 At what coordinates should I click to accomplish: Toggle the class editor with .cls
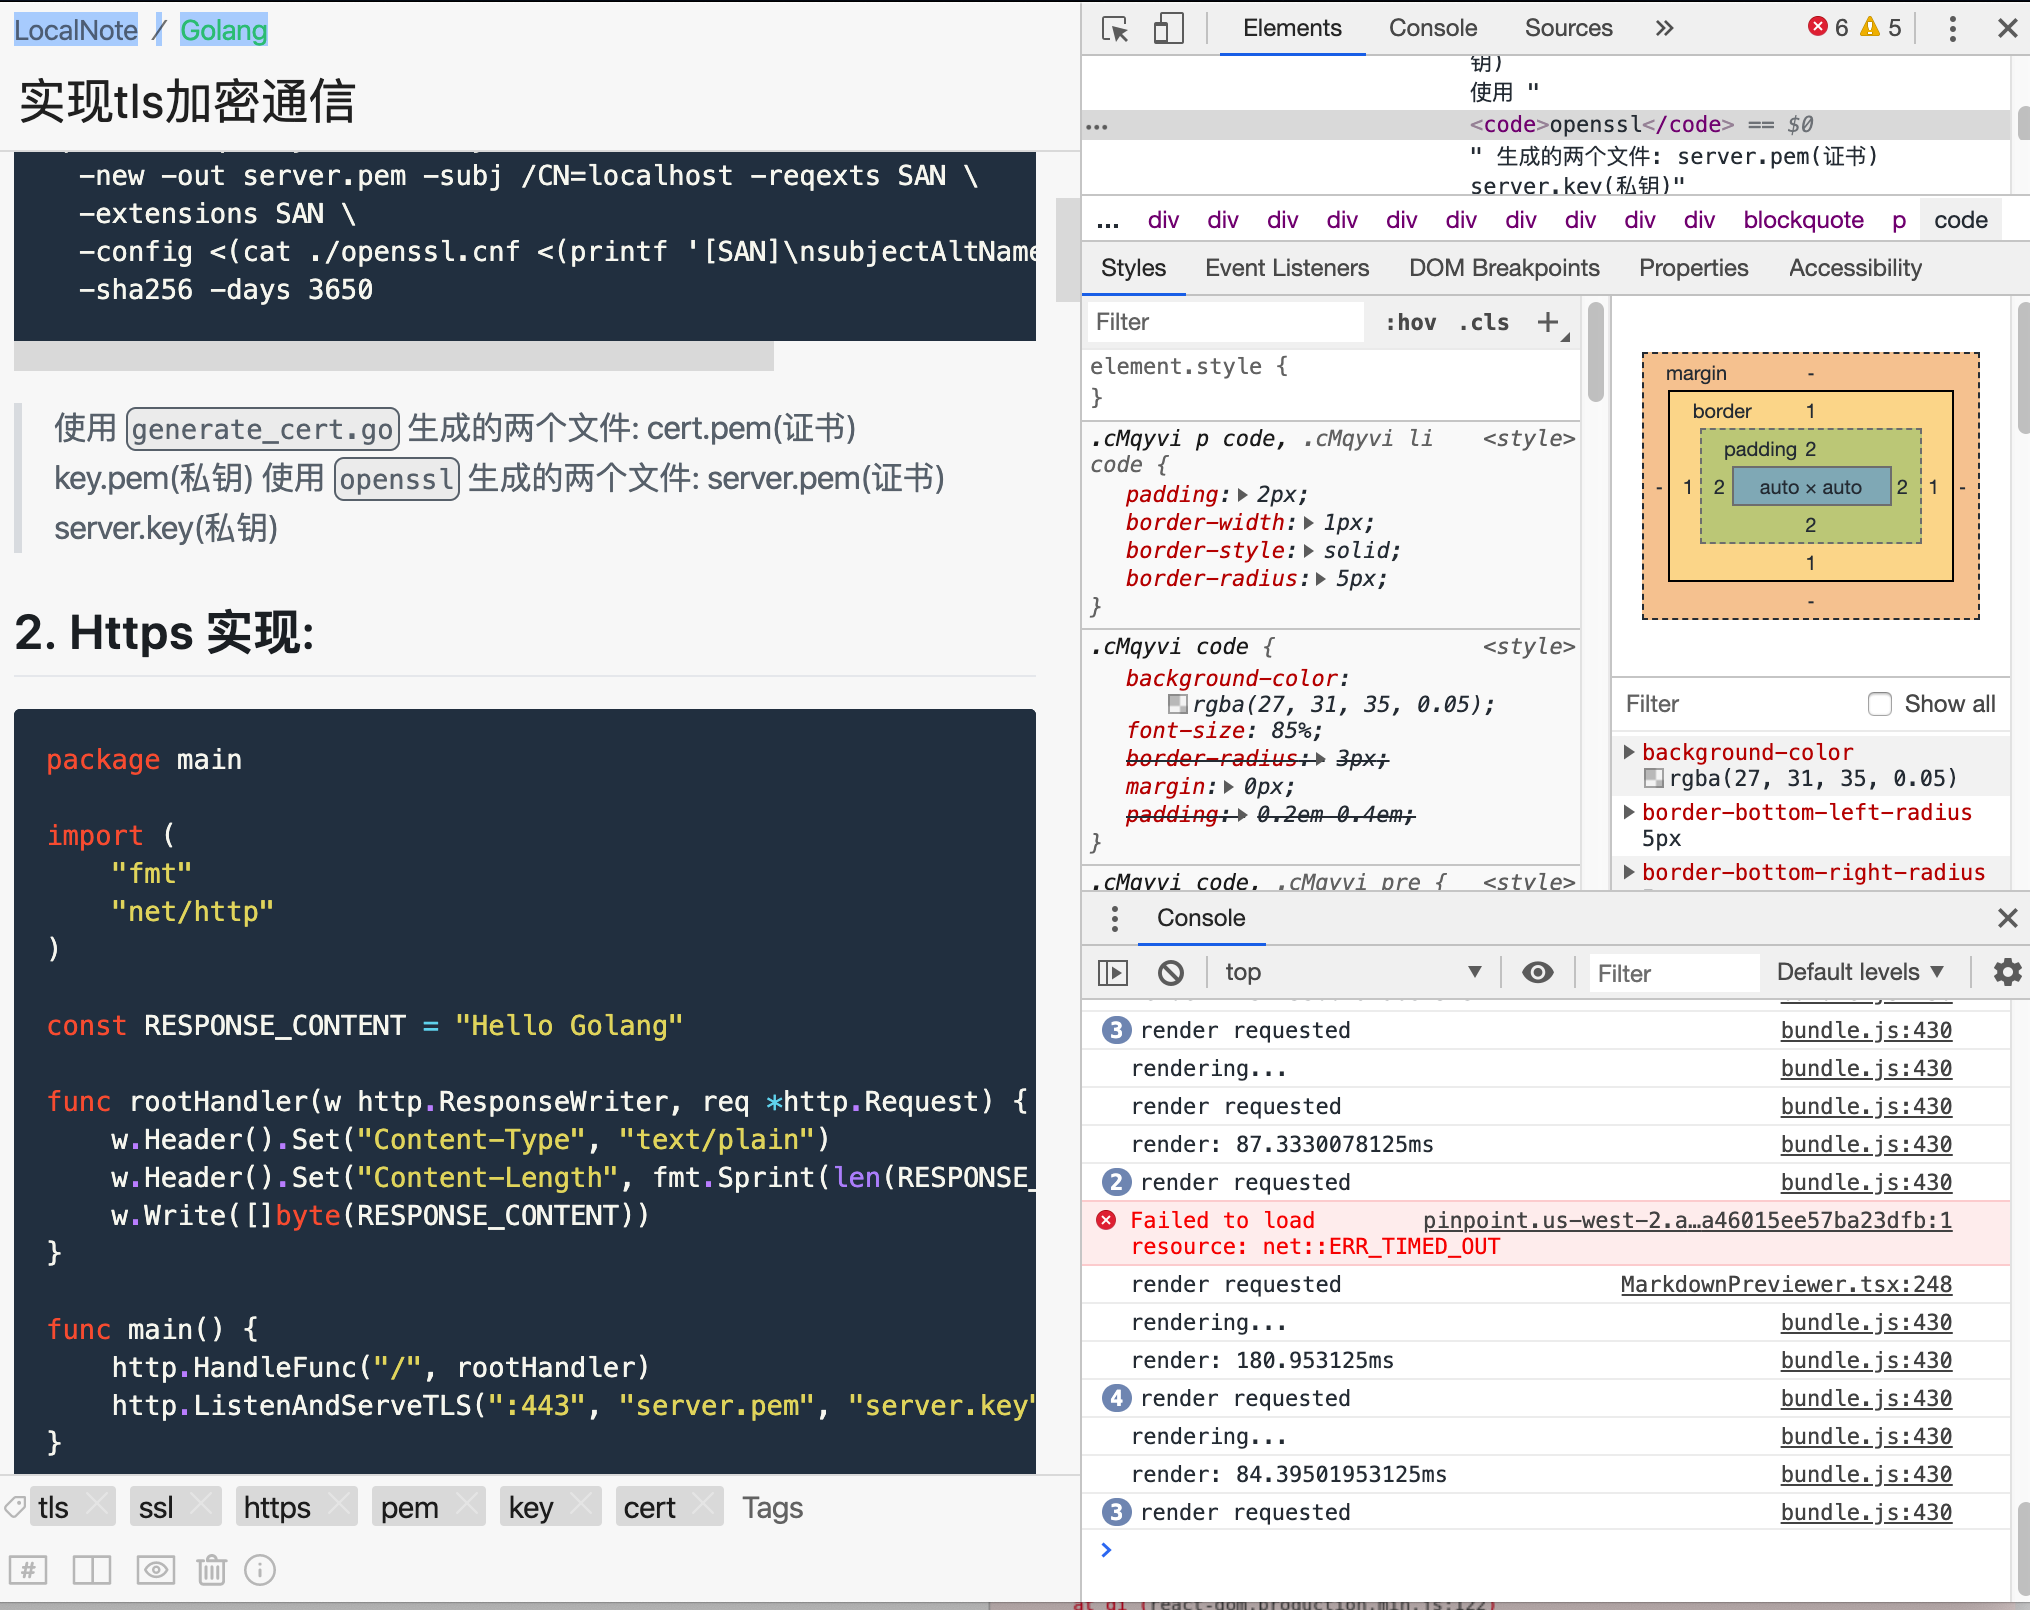[1483, 322]
